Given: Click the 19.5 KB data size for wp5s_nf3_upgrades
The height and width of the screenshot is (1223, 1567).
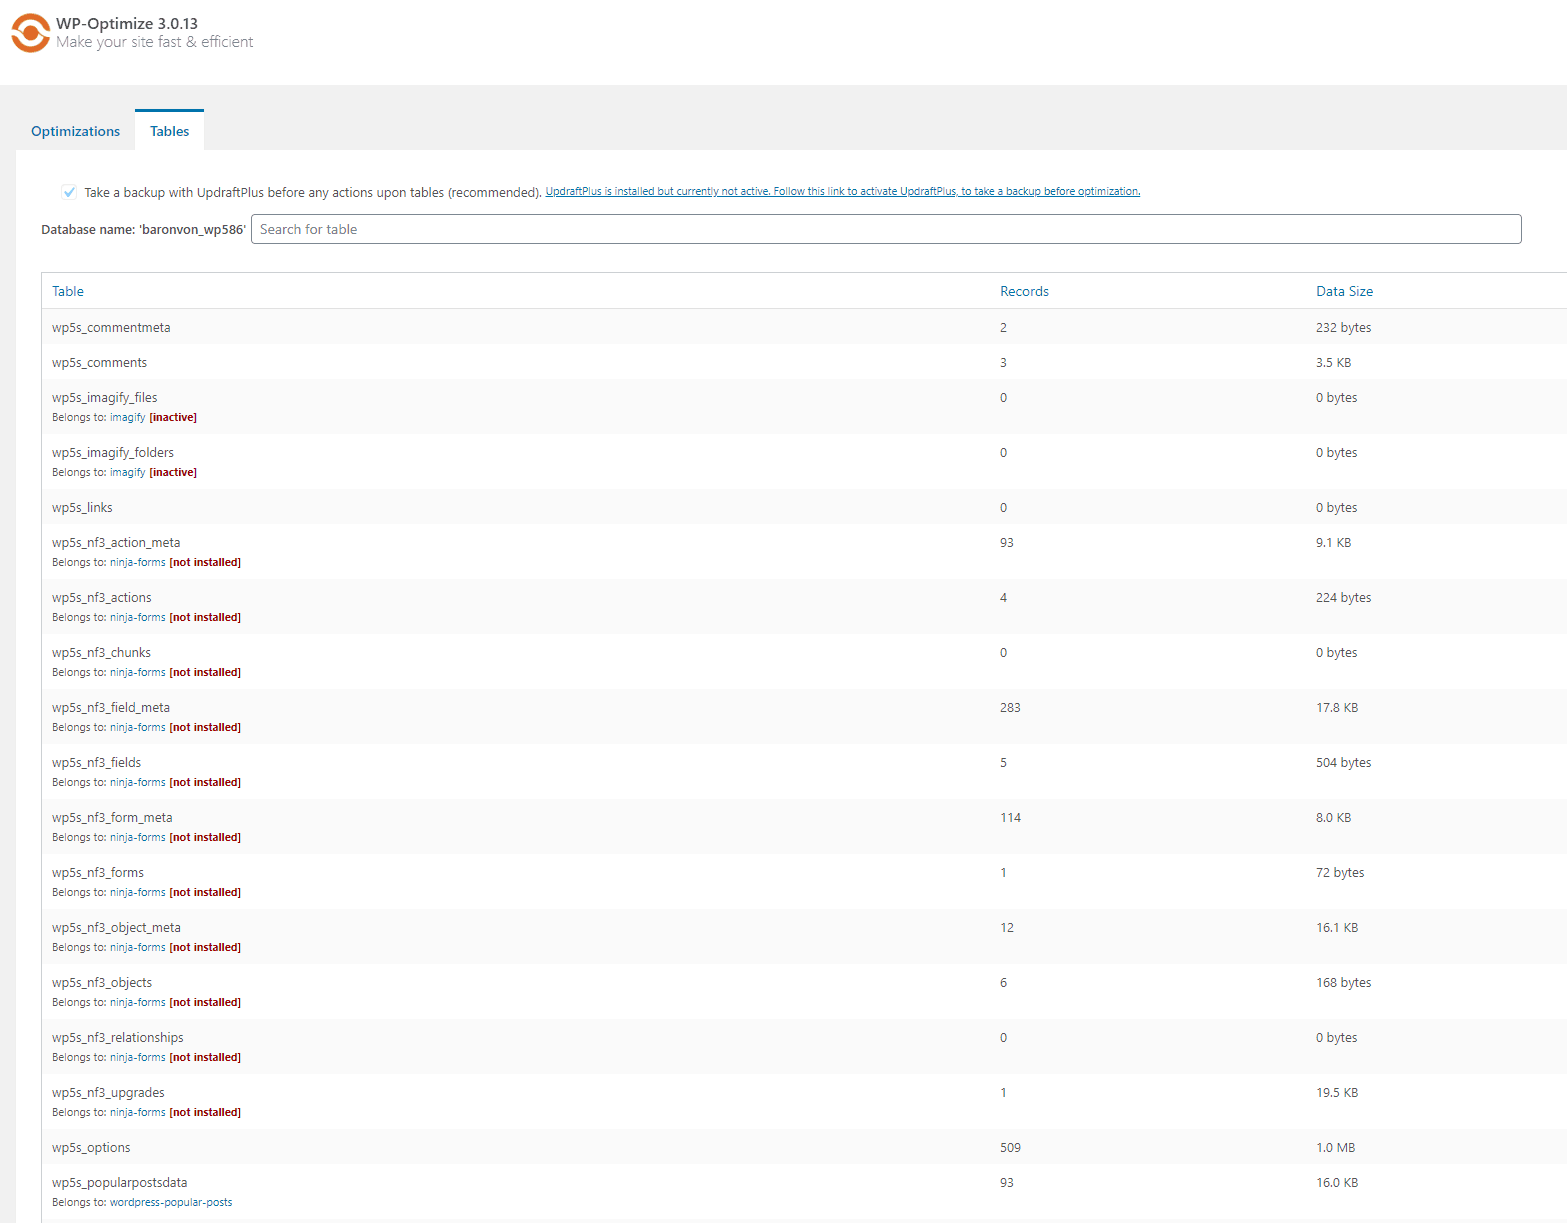Looking at the screenshot, I should pos(1337,1092).
